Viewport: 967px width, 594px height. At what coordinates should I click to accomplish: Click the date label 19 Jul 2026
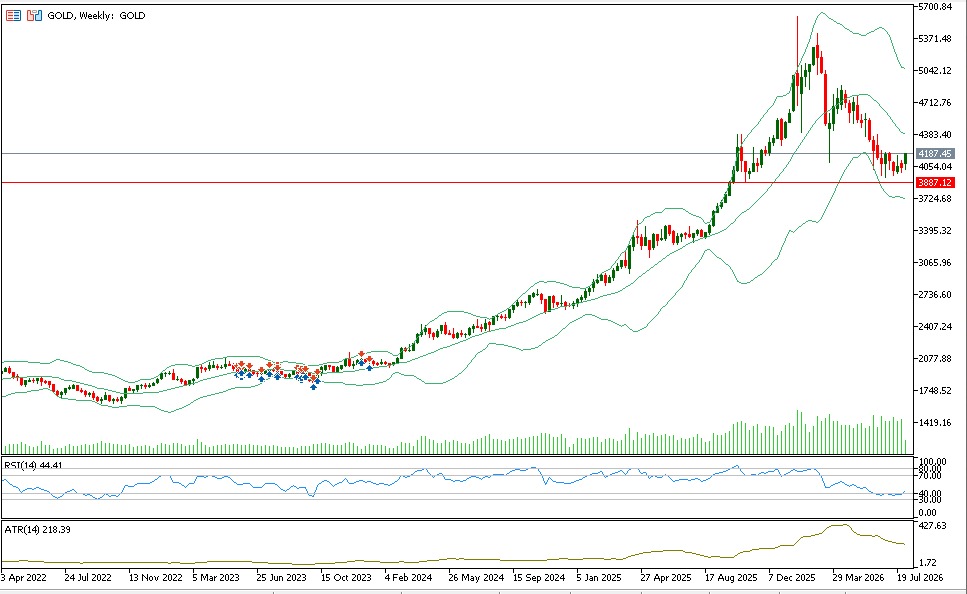coord(920,578)
